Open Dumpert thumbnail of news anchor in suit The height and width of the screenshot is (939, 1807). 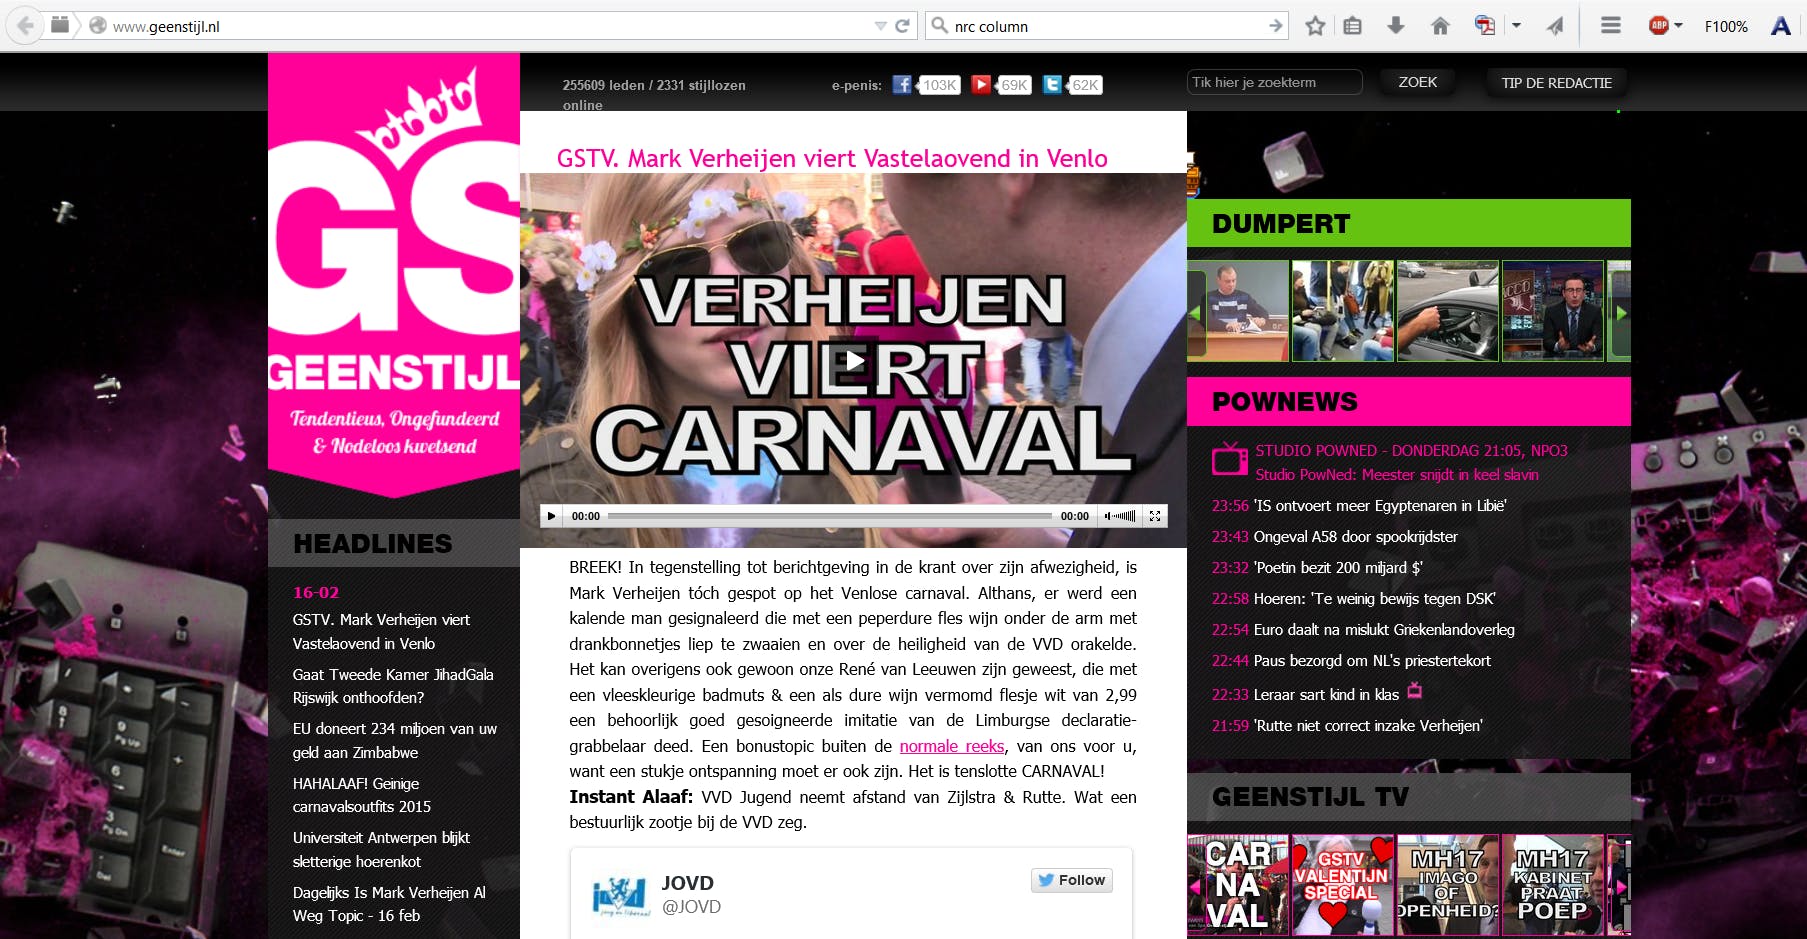pos(1552,311)
